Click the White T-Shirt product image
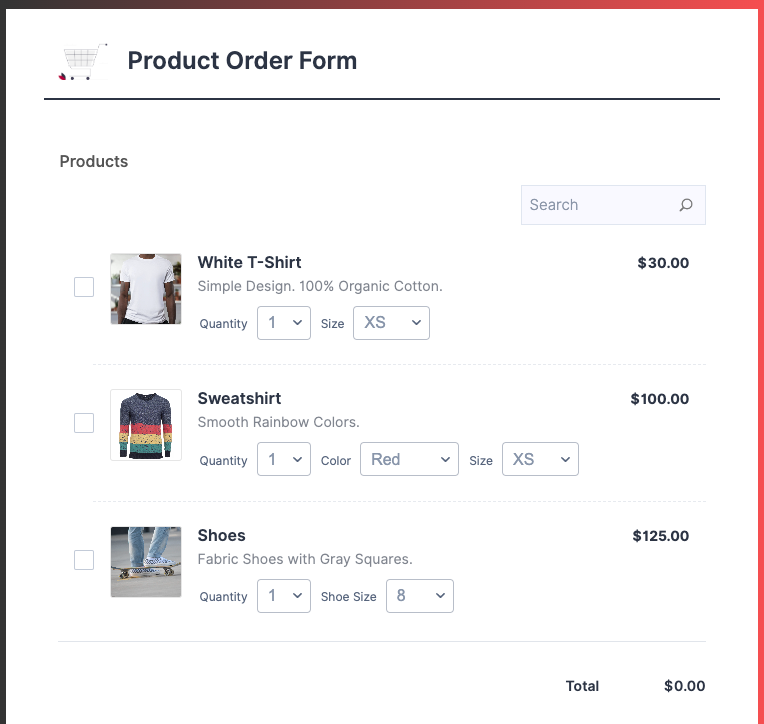 click(146, 289)
